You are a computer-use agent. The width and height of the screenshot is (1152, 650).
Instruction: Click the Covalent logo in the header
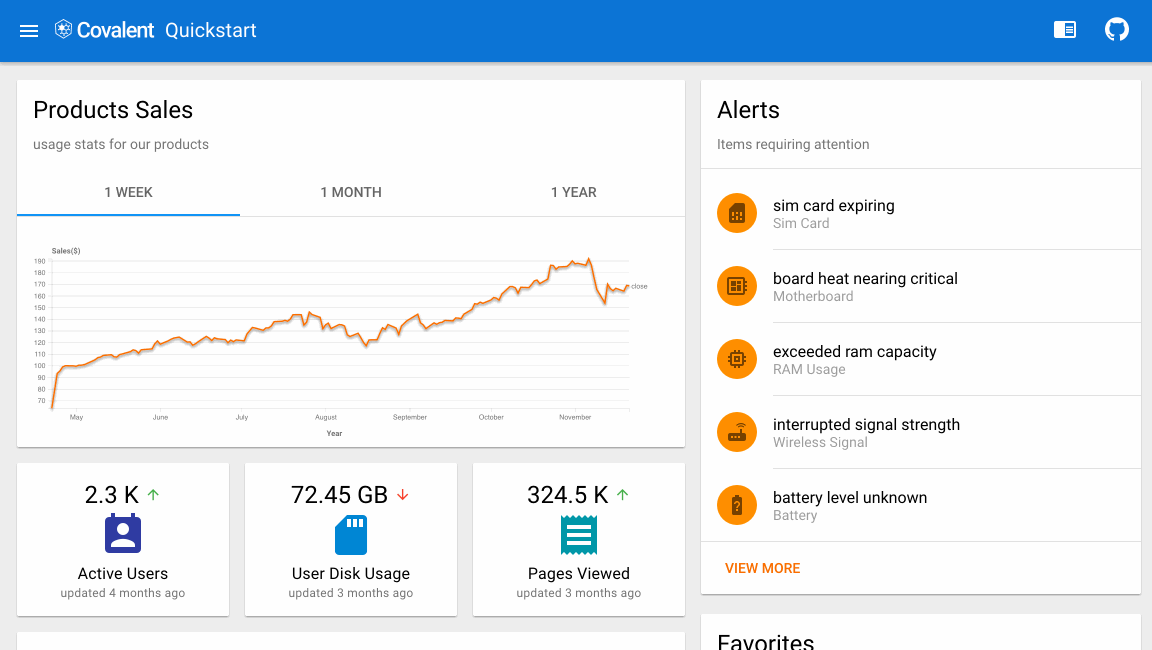pyautogui.click(x=62, y=29)
